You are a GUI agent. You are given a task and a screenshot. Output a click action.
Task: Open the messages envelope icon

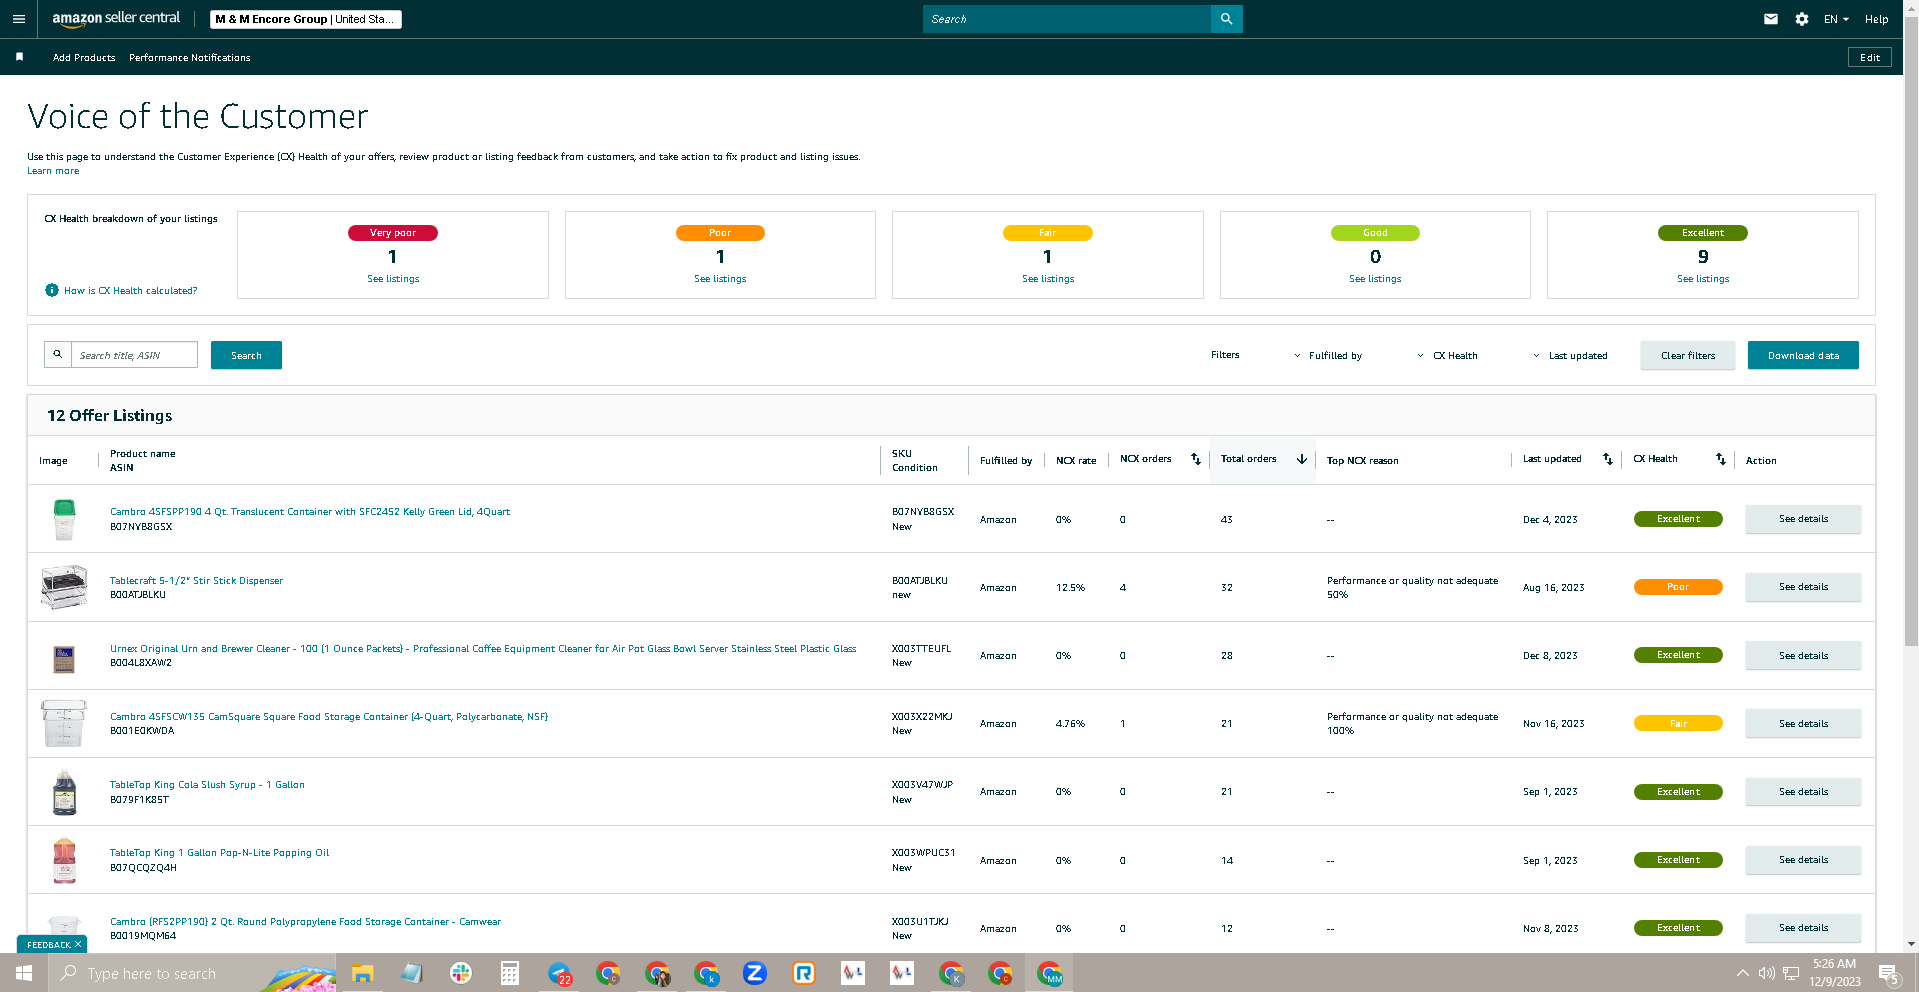(1771, 19)
